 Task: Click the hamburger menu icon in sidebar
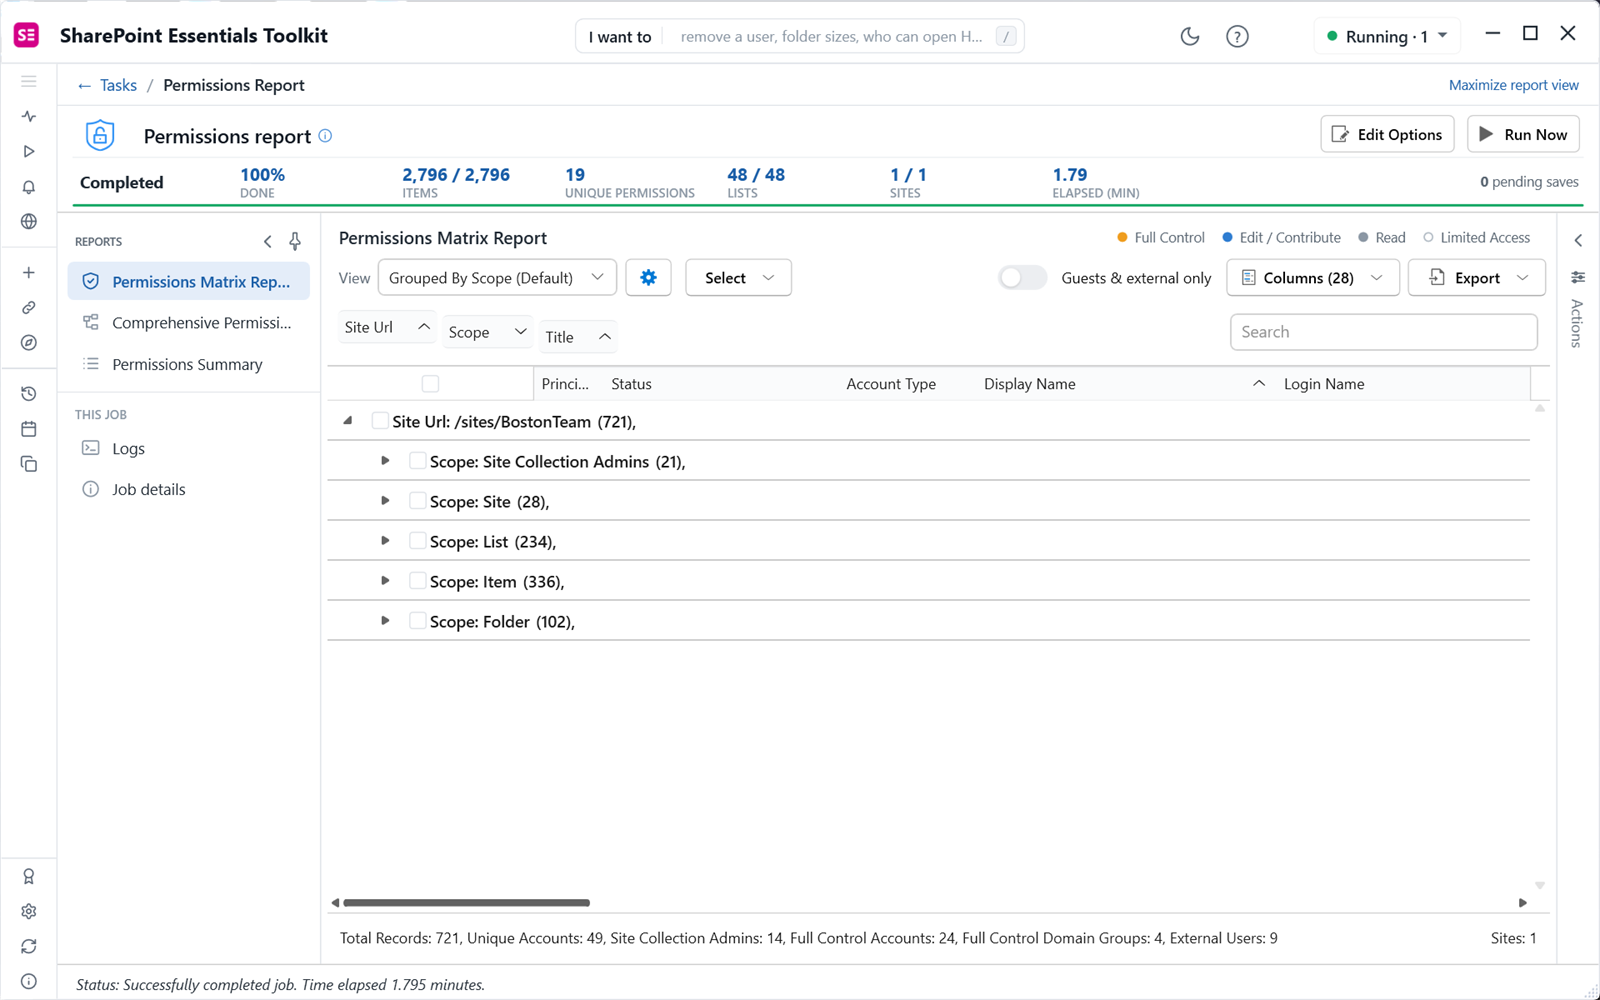tap(29, 82)
